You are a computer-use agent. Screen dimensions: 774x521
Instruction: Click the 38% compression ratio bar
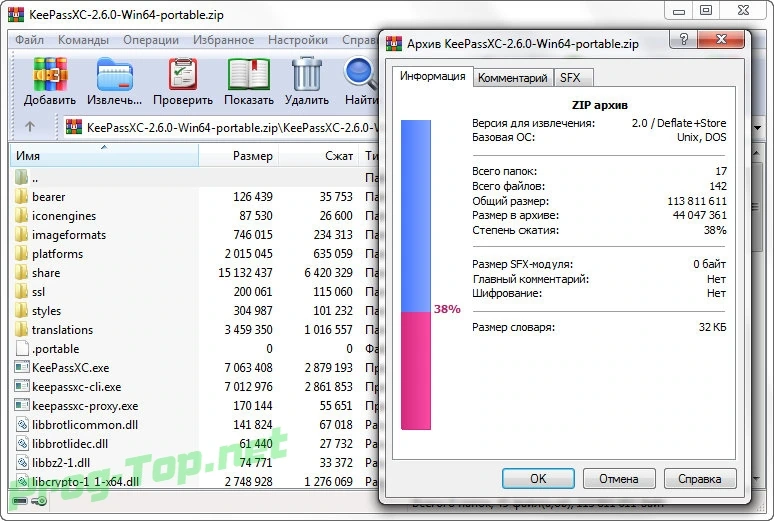point(416,275)
